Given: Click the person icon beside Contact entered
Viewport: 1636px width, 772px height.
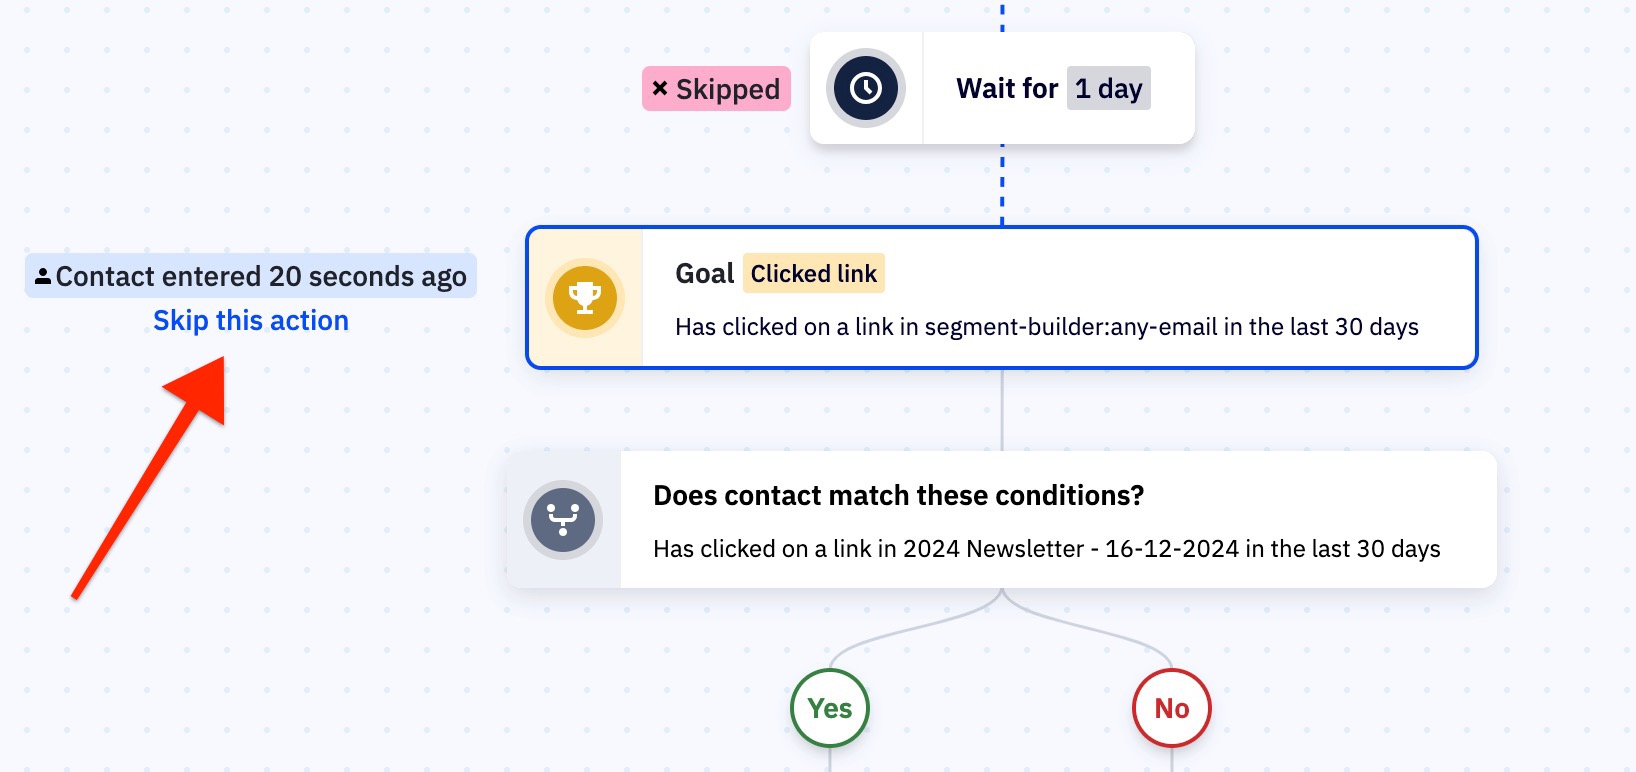Looking at the screenshot, I should tap(43, 277).
